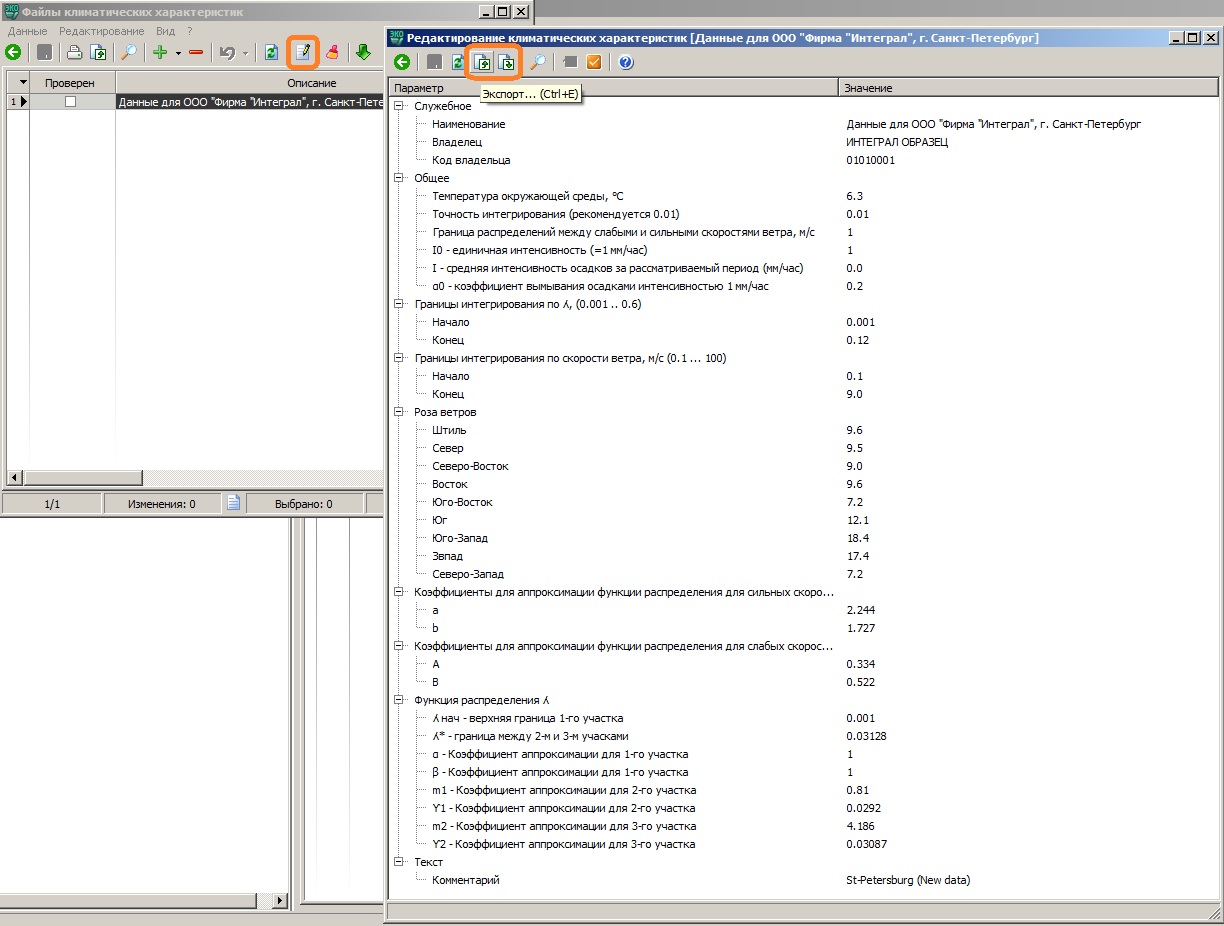Select the Температура окружающей среды value 6.3
Image resolution: width=1224 pixels, height=926 pixels.
coord(854,196)
